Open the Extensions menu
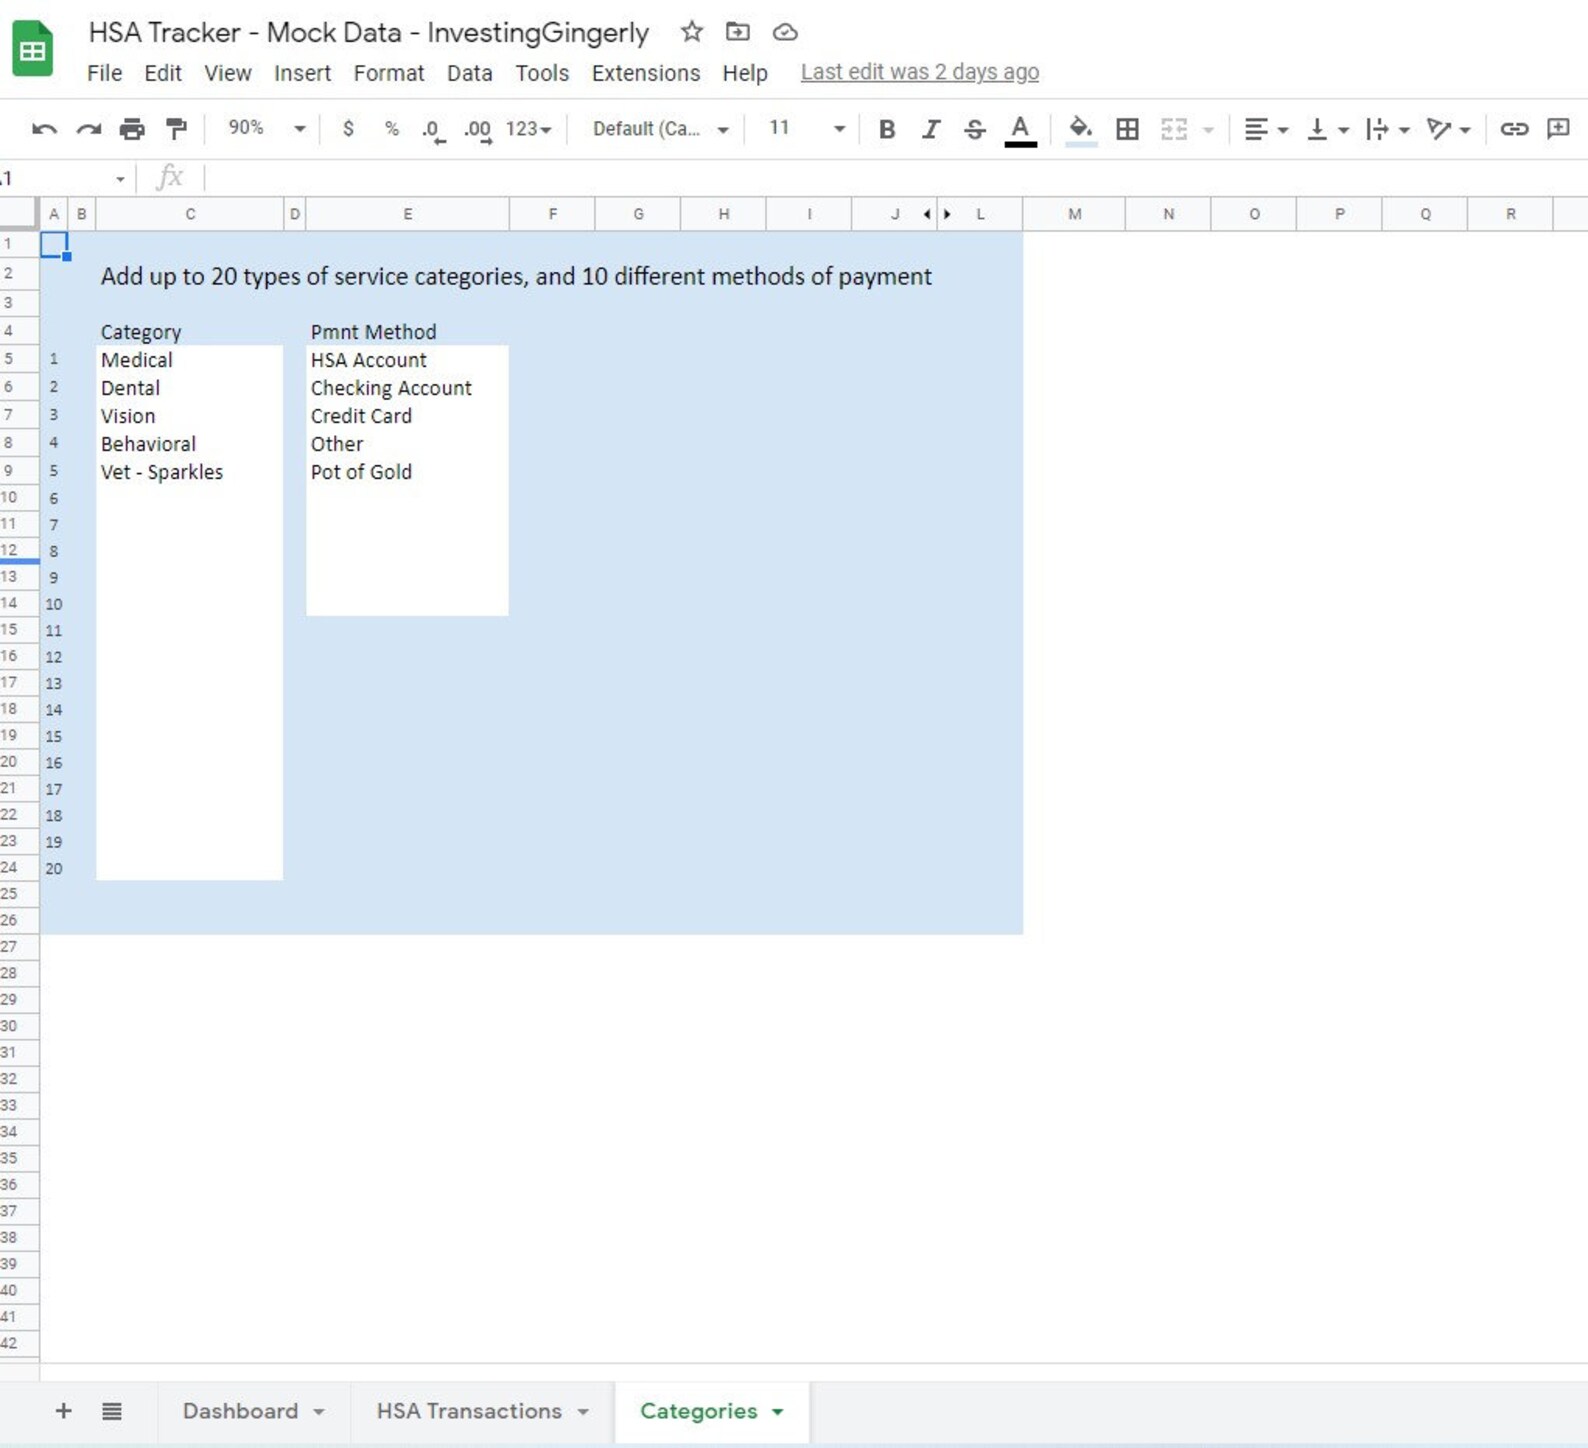This screenshot has height=1448, width=1588. click(x=646, y=73)
